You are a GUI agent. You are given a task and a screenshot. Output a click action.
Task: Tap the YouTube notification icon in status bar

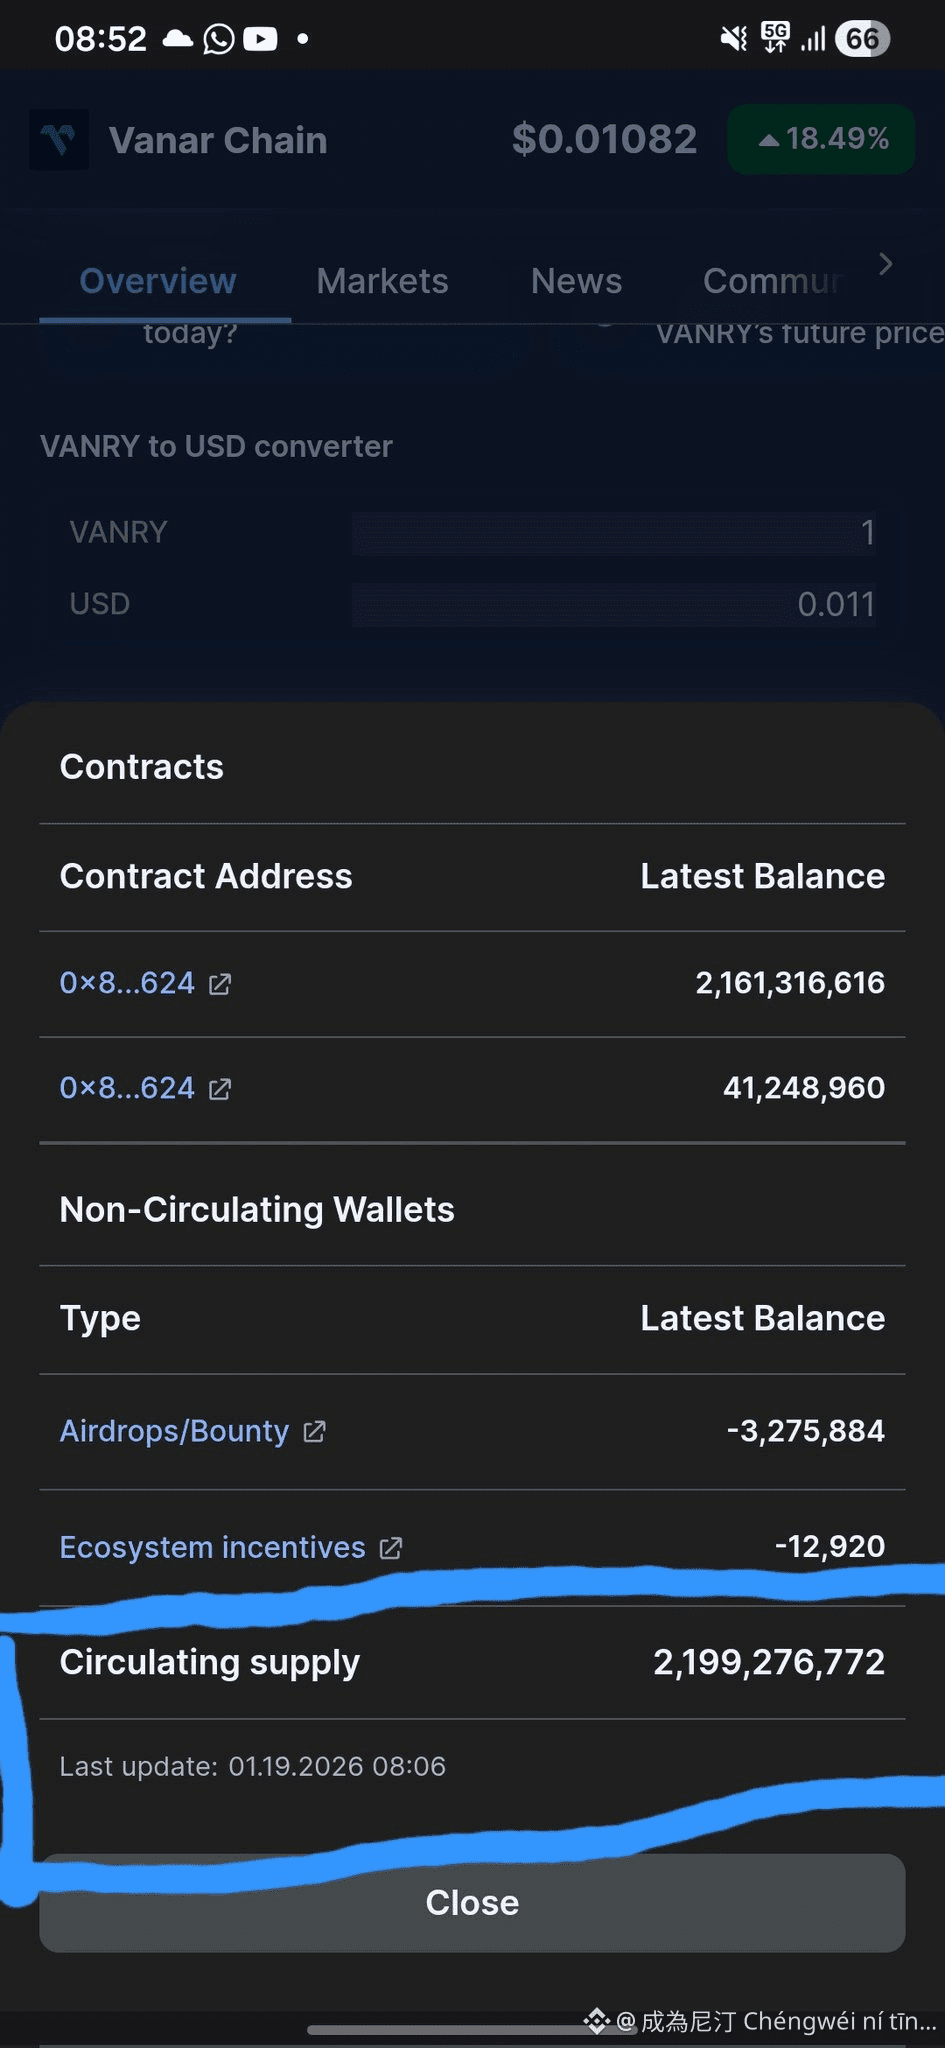point(260,39)
